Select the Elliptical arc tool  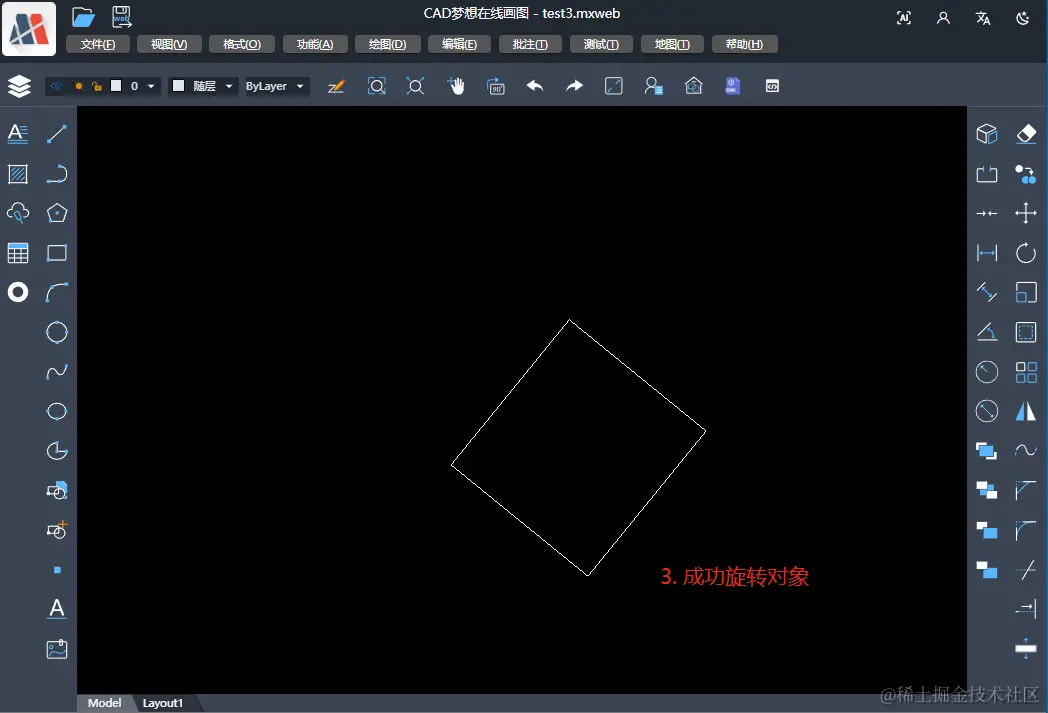[57, 451]
